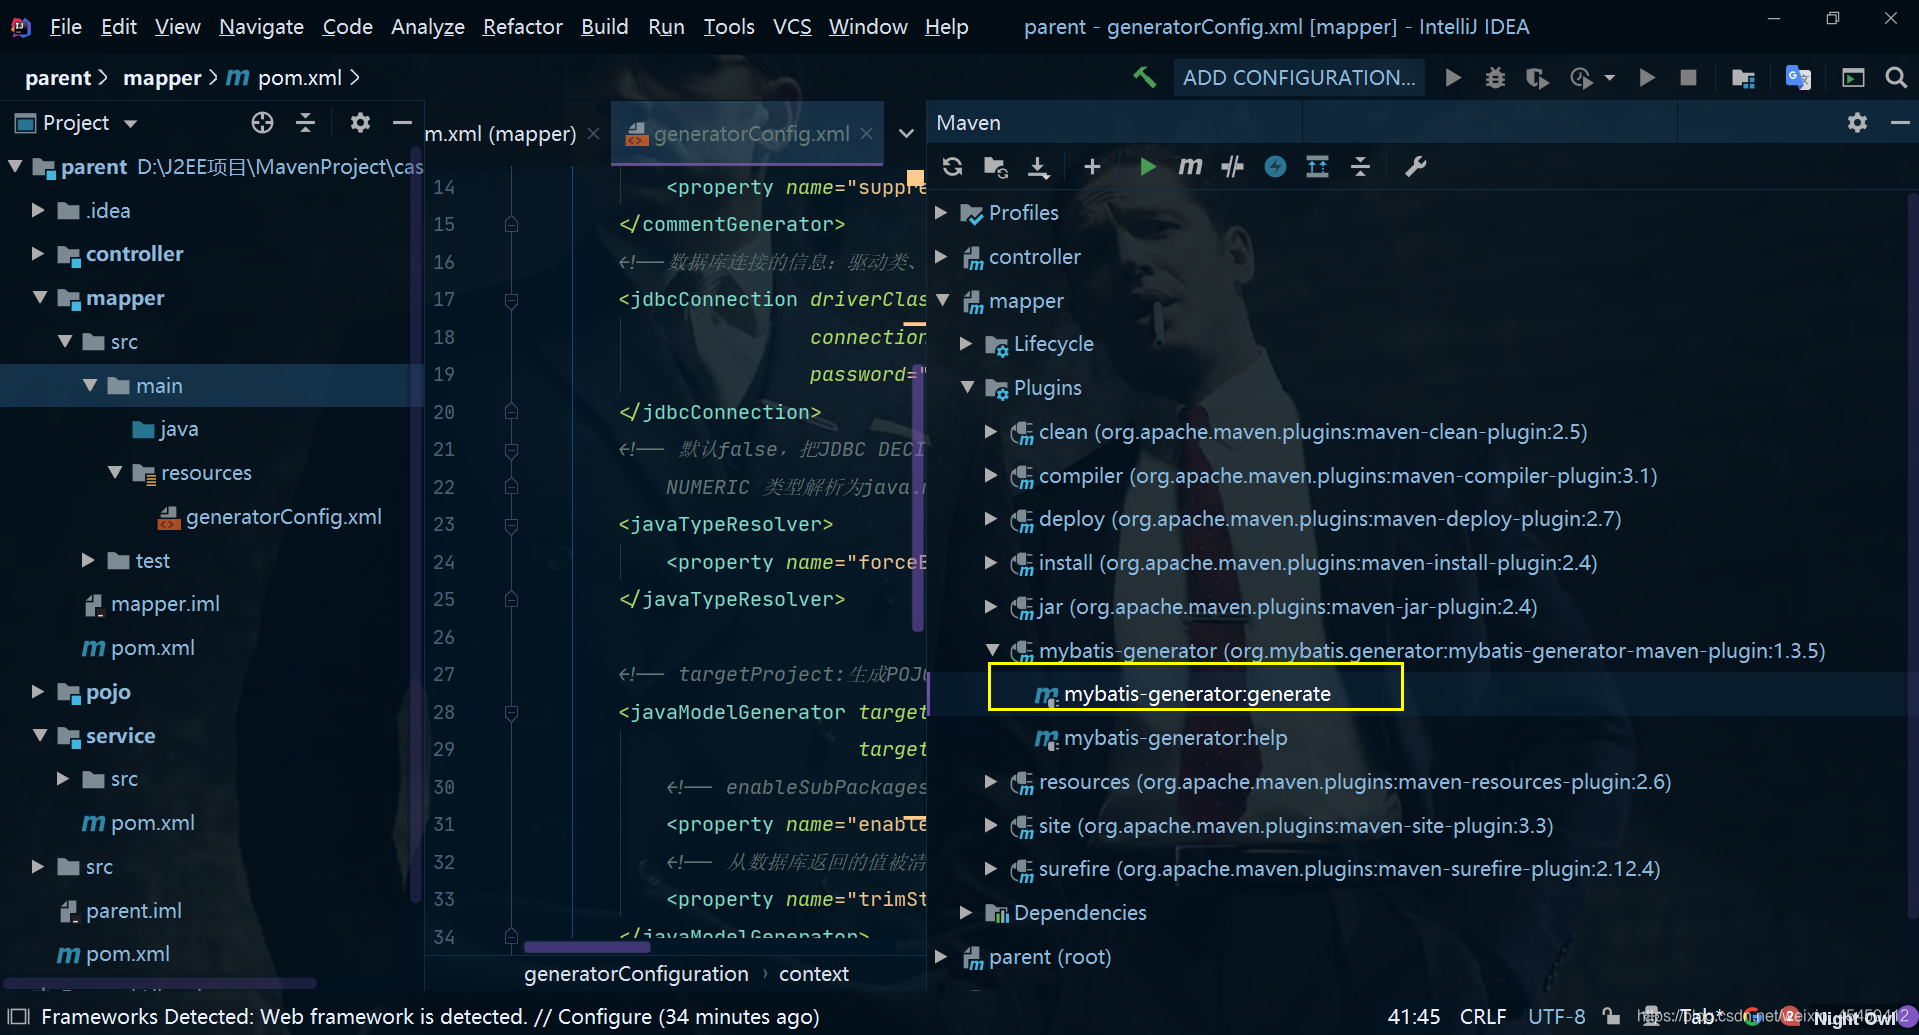The width and height of the screenshot is (1919, 1035).
Task: Open run configuration dropdown arrow beside profiler
Action: coord(1609,77)
